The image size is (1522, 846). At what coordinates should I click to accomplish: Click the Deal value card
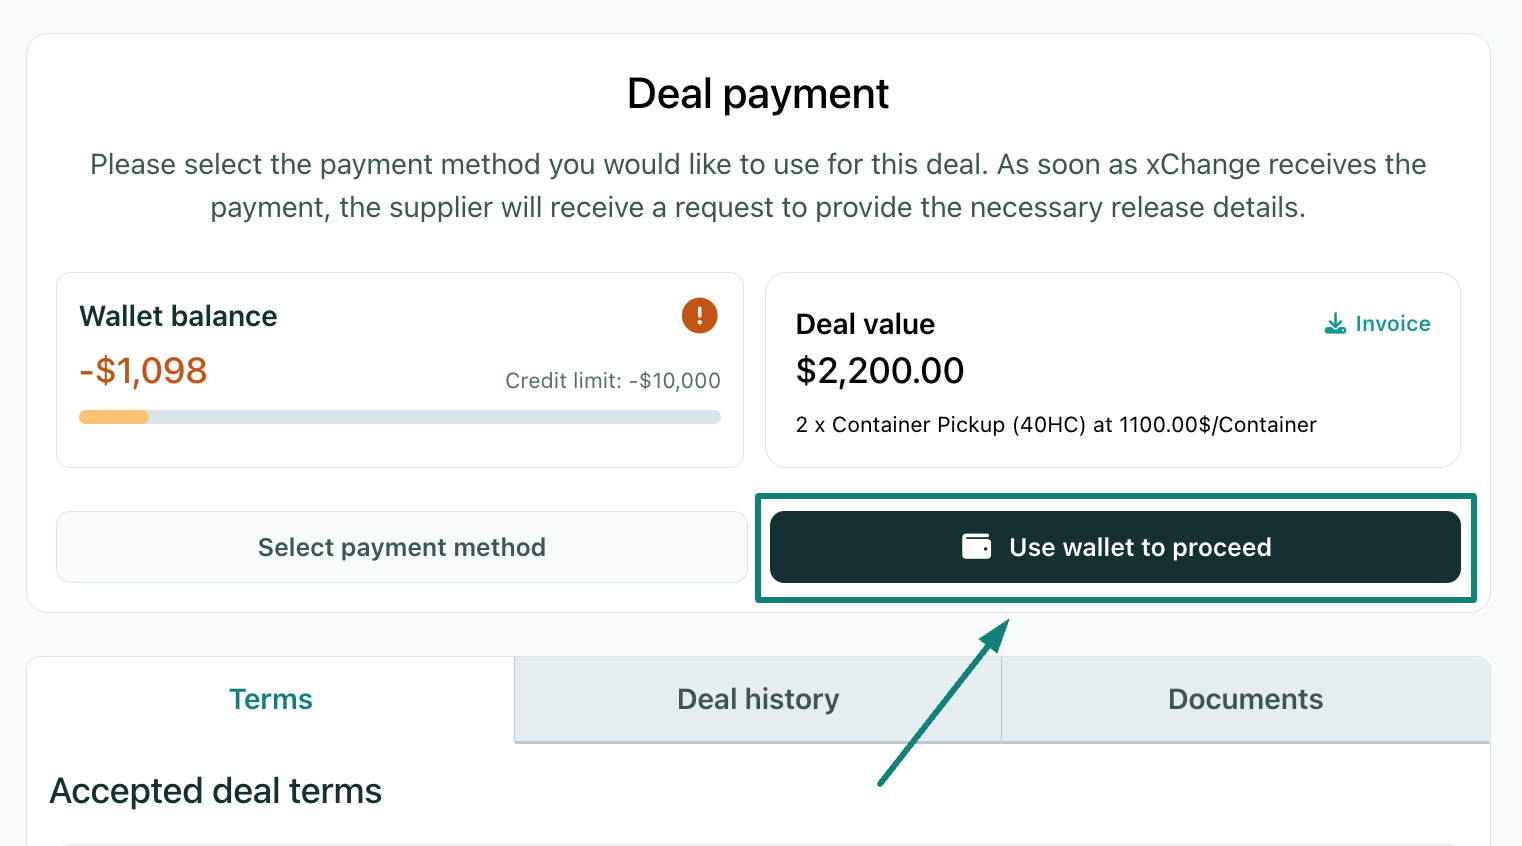(x=1113, y=370)
